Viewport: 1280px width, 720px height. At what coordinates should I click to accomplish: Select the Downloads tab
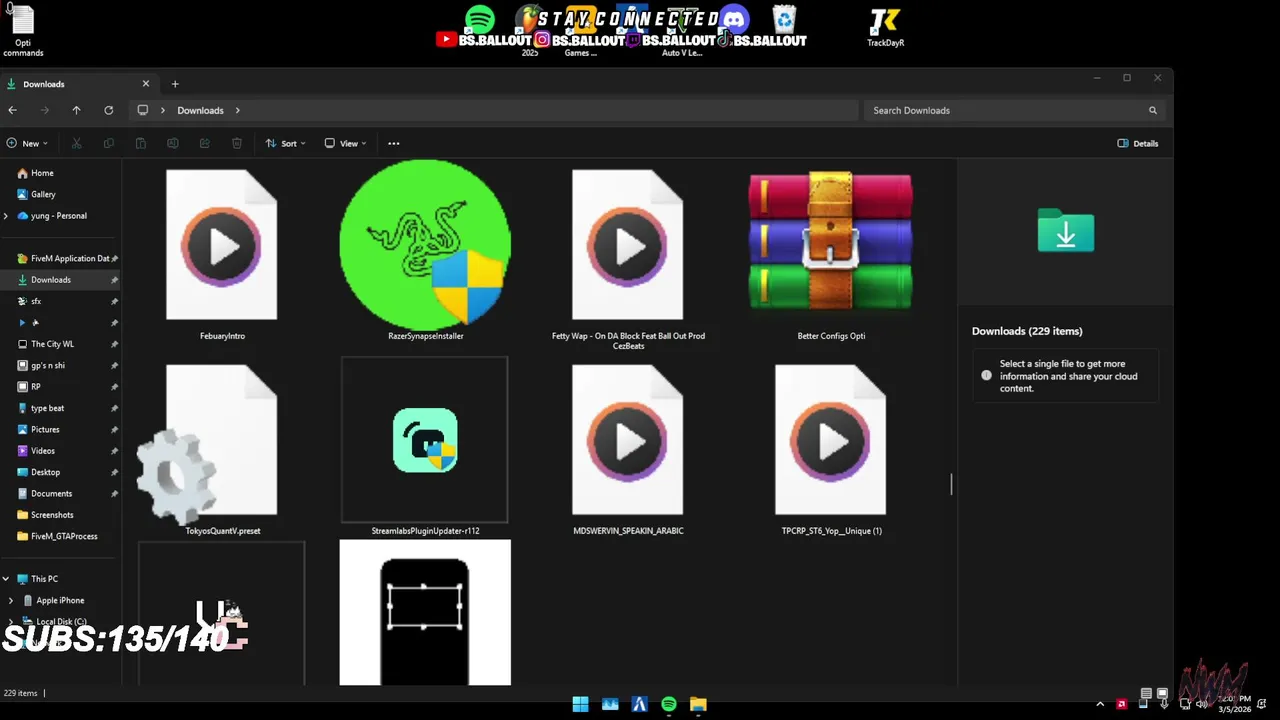[78, 84]
